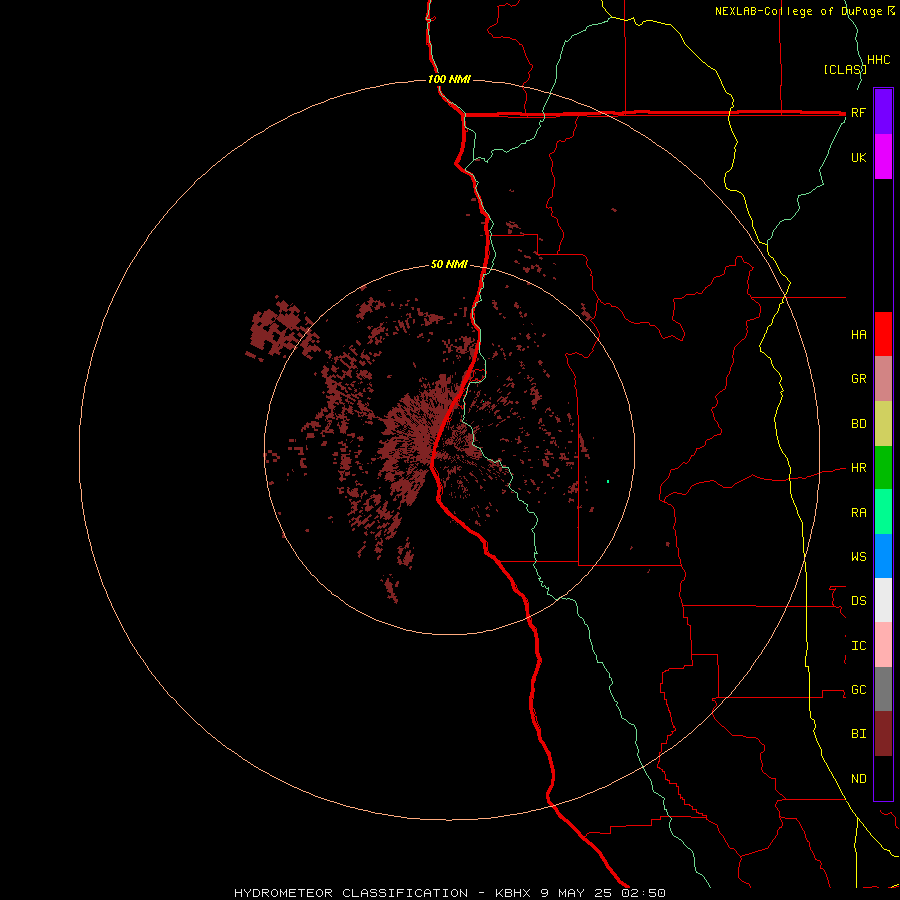Click the HR legend label
900x900 pixels.
point(858,468)
